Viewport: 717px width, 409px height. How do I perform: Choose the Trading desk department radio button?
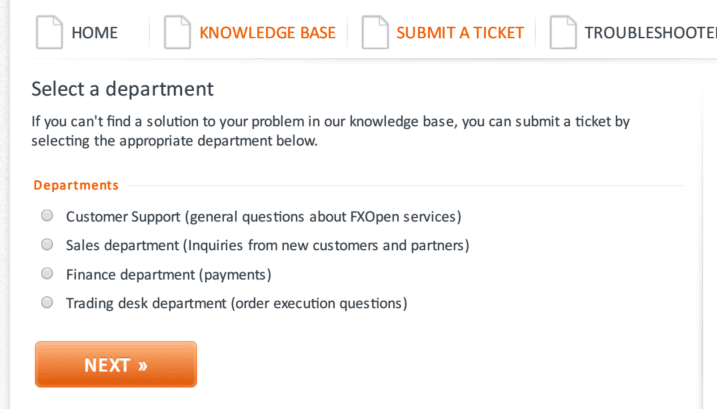47,302
